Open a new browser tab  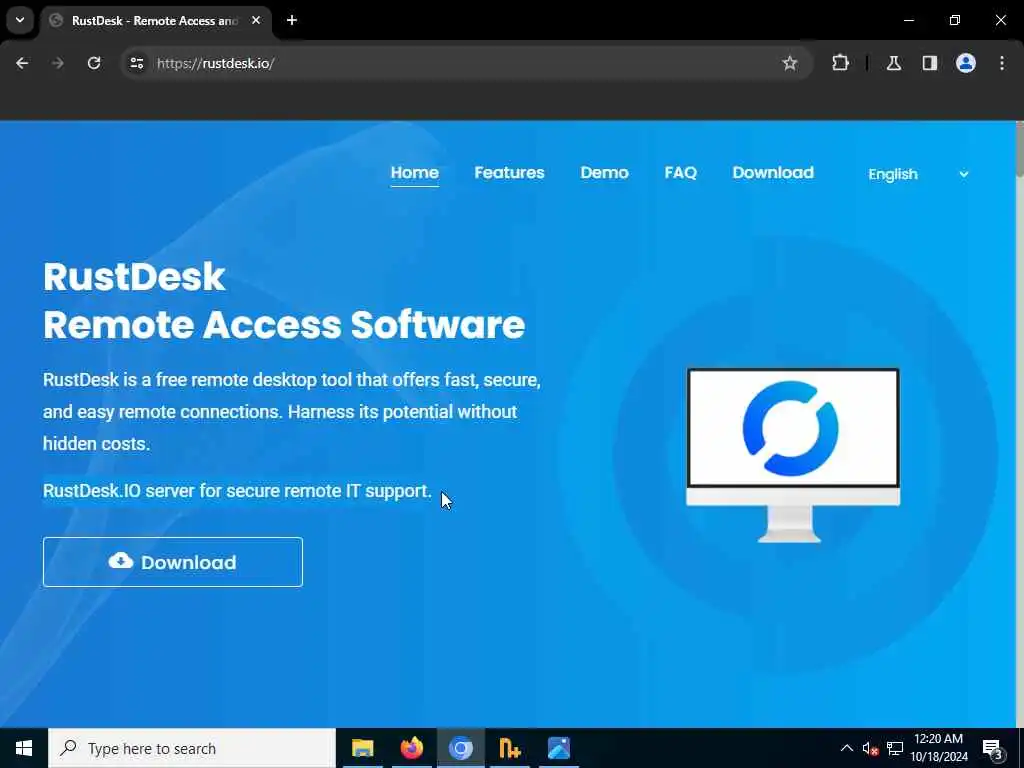292,20
